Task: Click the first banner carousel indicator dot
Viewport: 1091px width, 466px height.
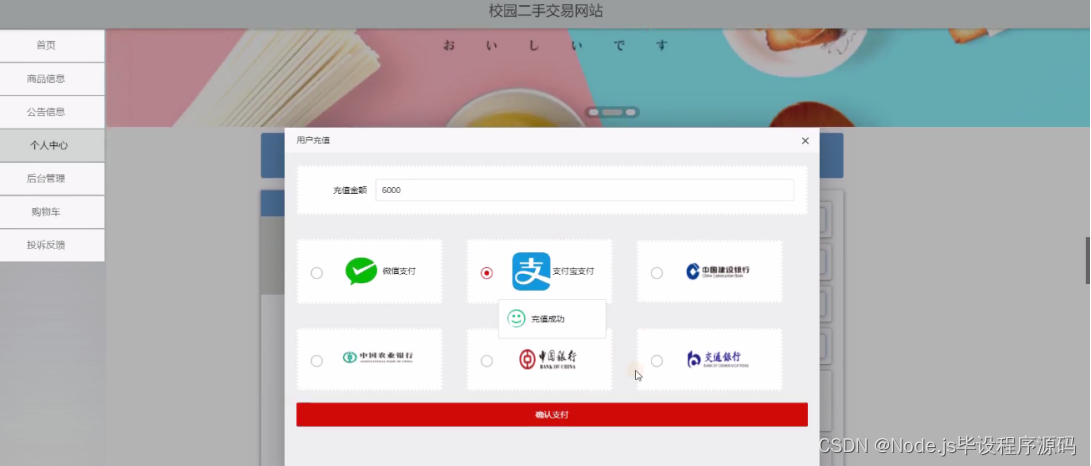Action: [x=594, y=112]
